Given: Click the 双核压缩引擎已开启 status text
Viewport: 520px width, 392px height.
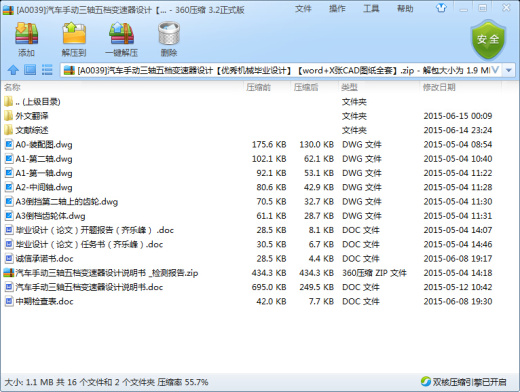Looking at the screenshot, I should pyautogui.click(x=469, y=382).
